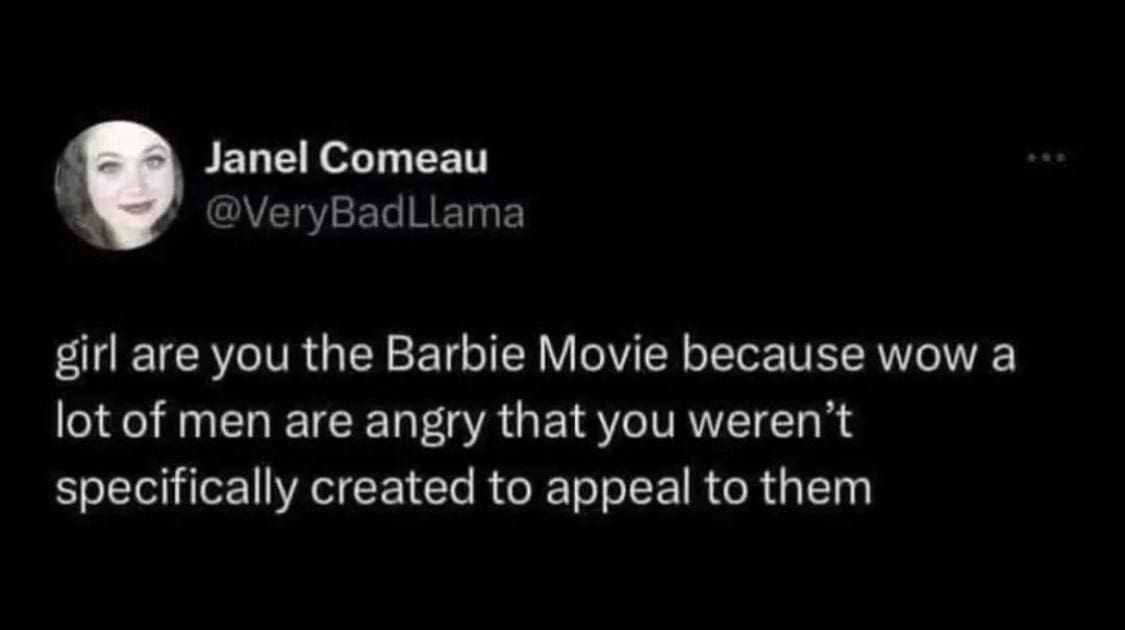This screenshot has height=630, width=1125.
Task: Open the three-dot more options menu
Action: pyautogui.click(x=1048, y=157)
